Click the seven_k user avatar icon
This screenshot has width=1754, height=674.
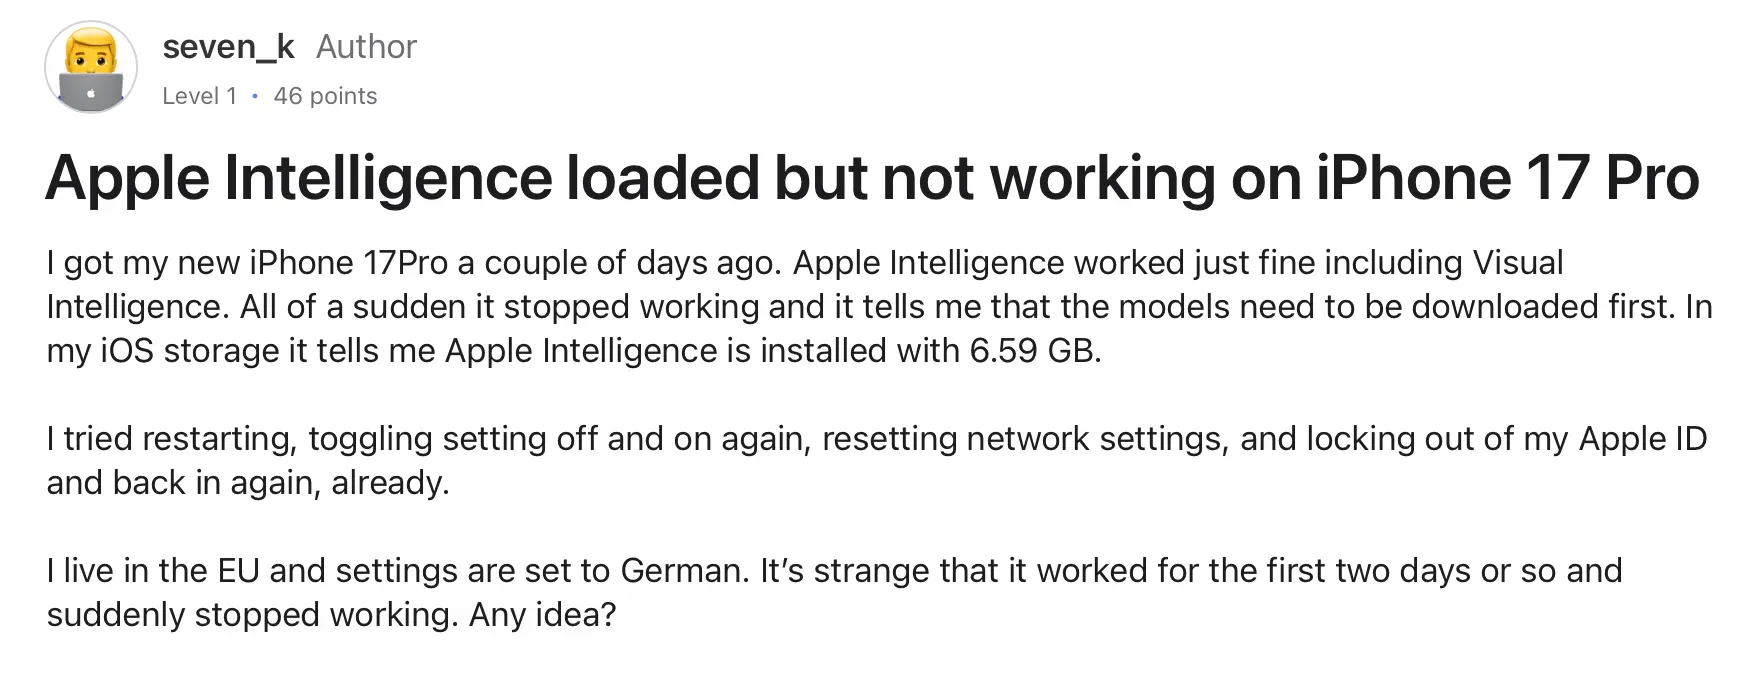tap(91, 67)
